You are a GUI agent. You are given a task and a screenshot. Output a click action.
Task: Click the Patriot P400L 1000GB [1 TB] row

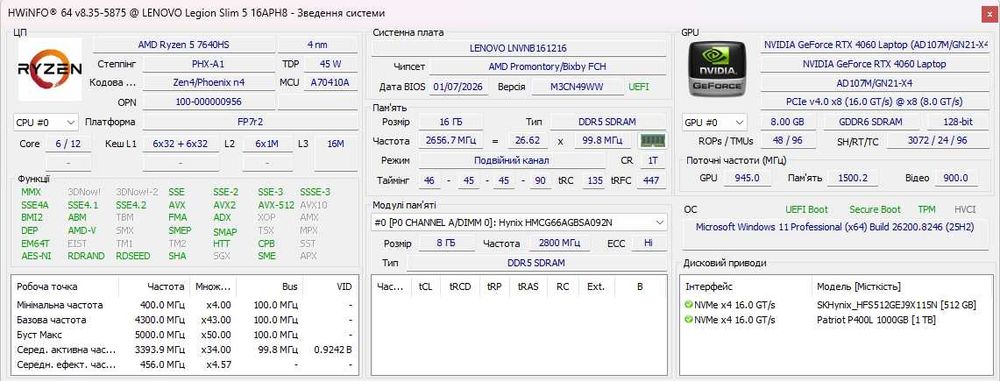click(835, 320)
